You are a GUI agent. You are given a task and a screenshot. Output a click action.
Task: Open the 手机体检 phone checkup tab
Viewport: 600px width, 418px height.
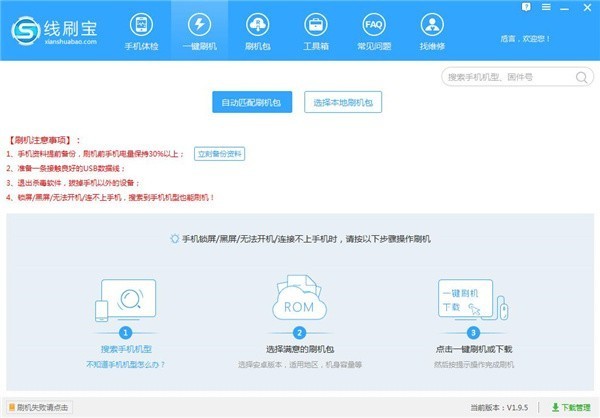141,31
